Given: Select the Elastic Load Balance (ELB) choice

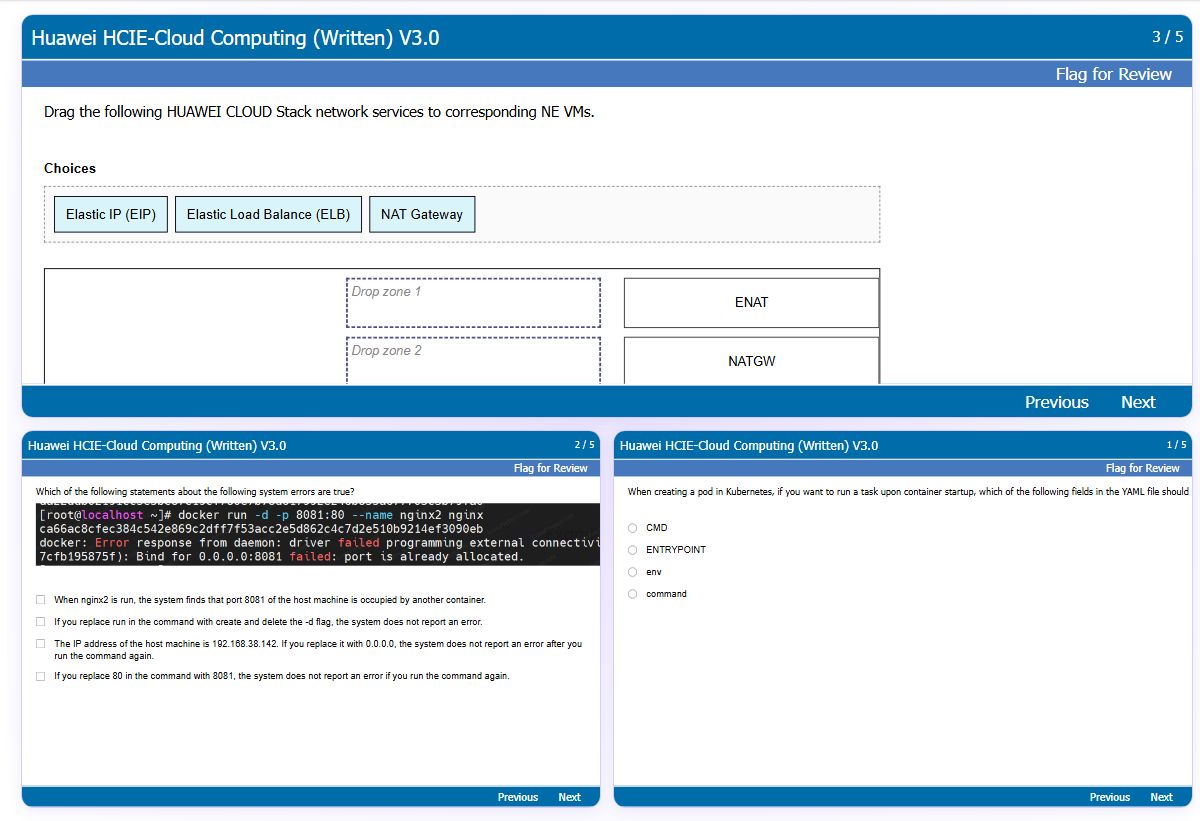Looking at the screenshot, I should click(x=268, y=214).
